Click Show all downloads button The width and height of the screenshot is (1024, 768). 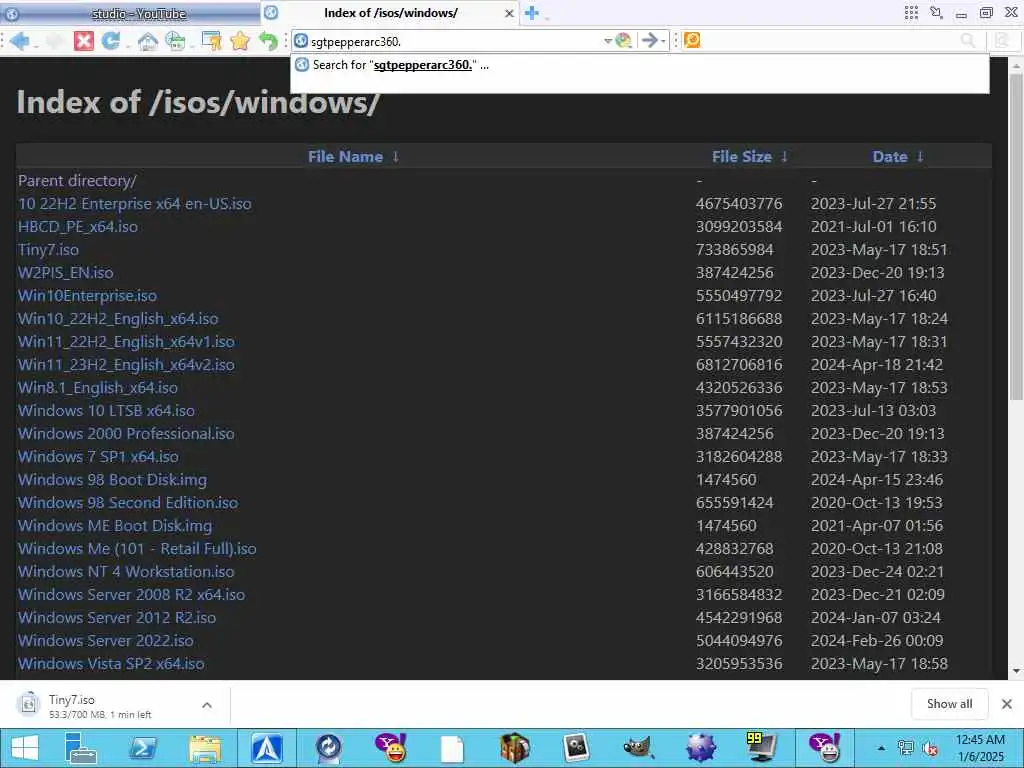(950, 704)
